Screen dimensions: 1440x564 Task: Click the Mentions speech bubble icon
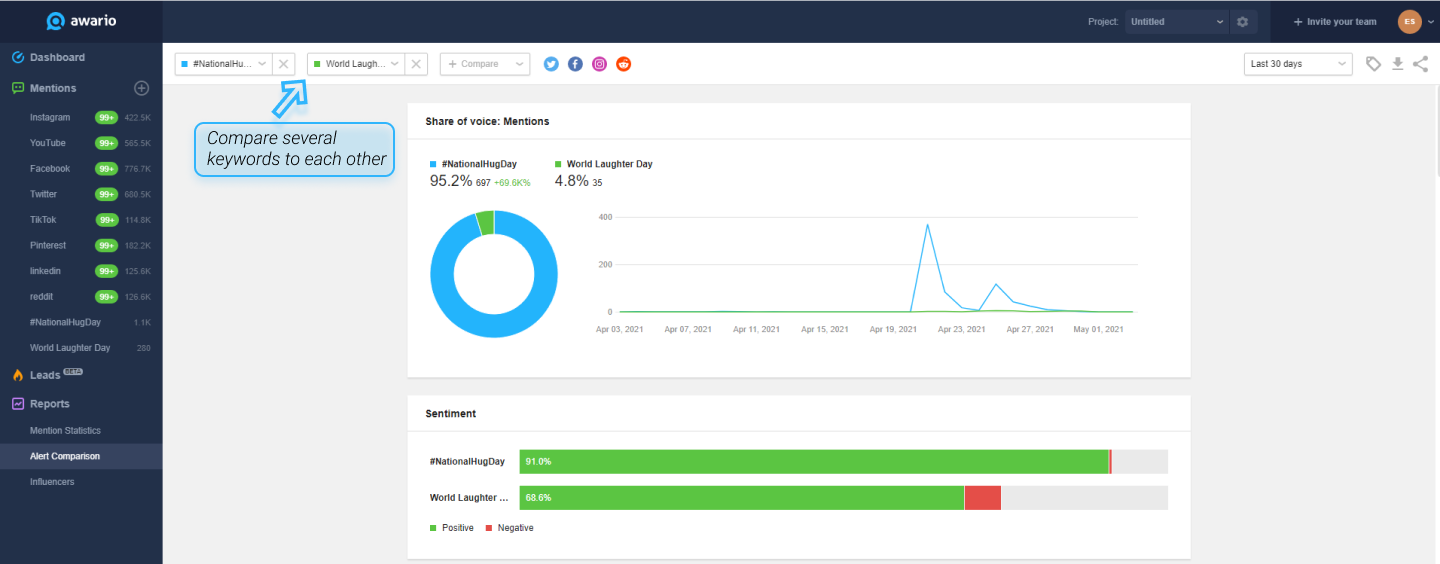(18, 88)
